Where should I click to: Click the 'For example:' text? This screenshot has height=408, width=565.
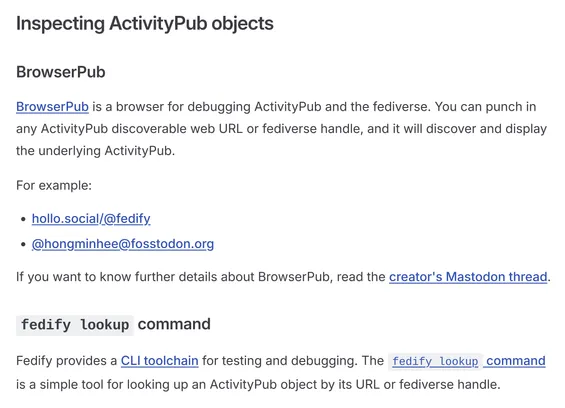54,186
